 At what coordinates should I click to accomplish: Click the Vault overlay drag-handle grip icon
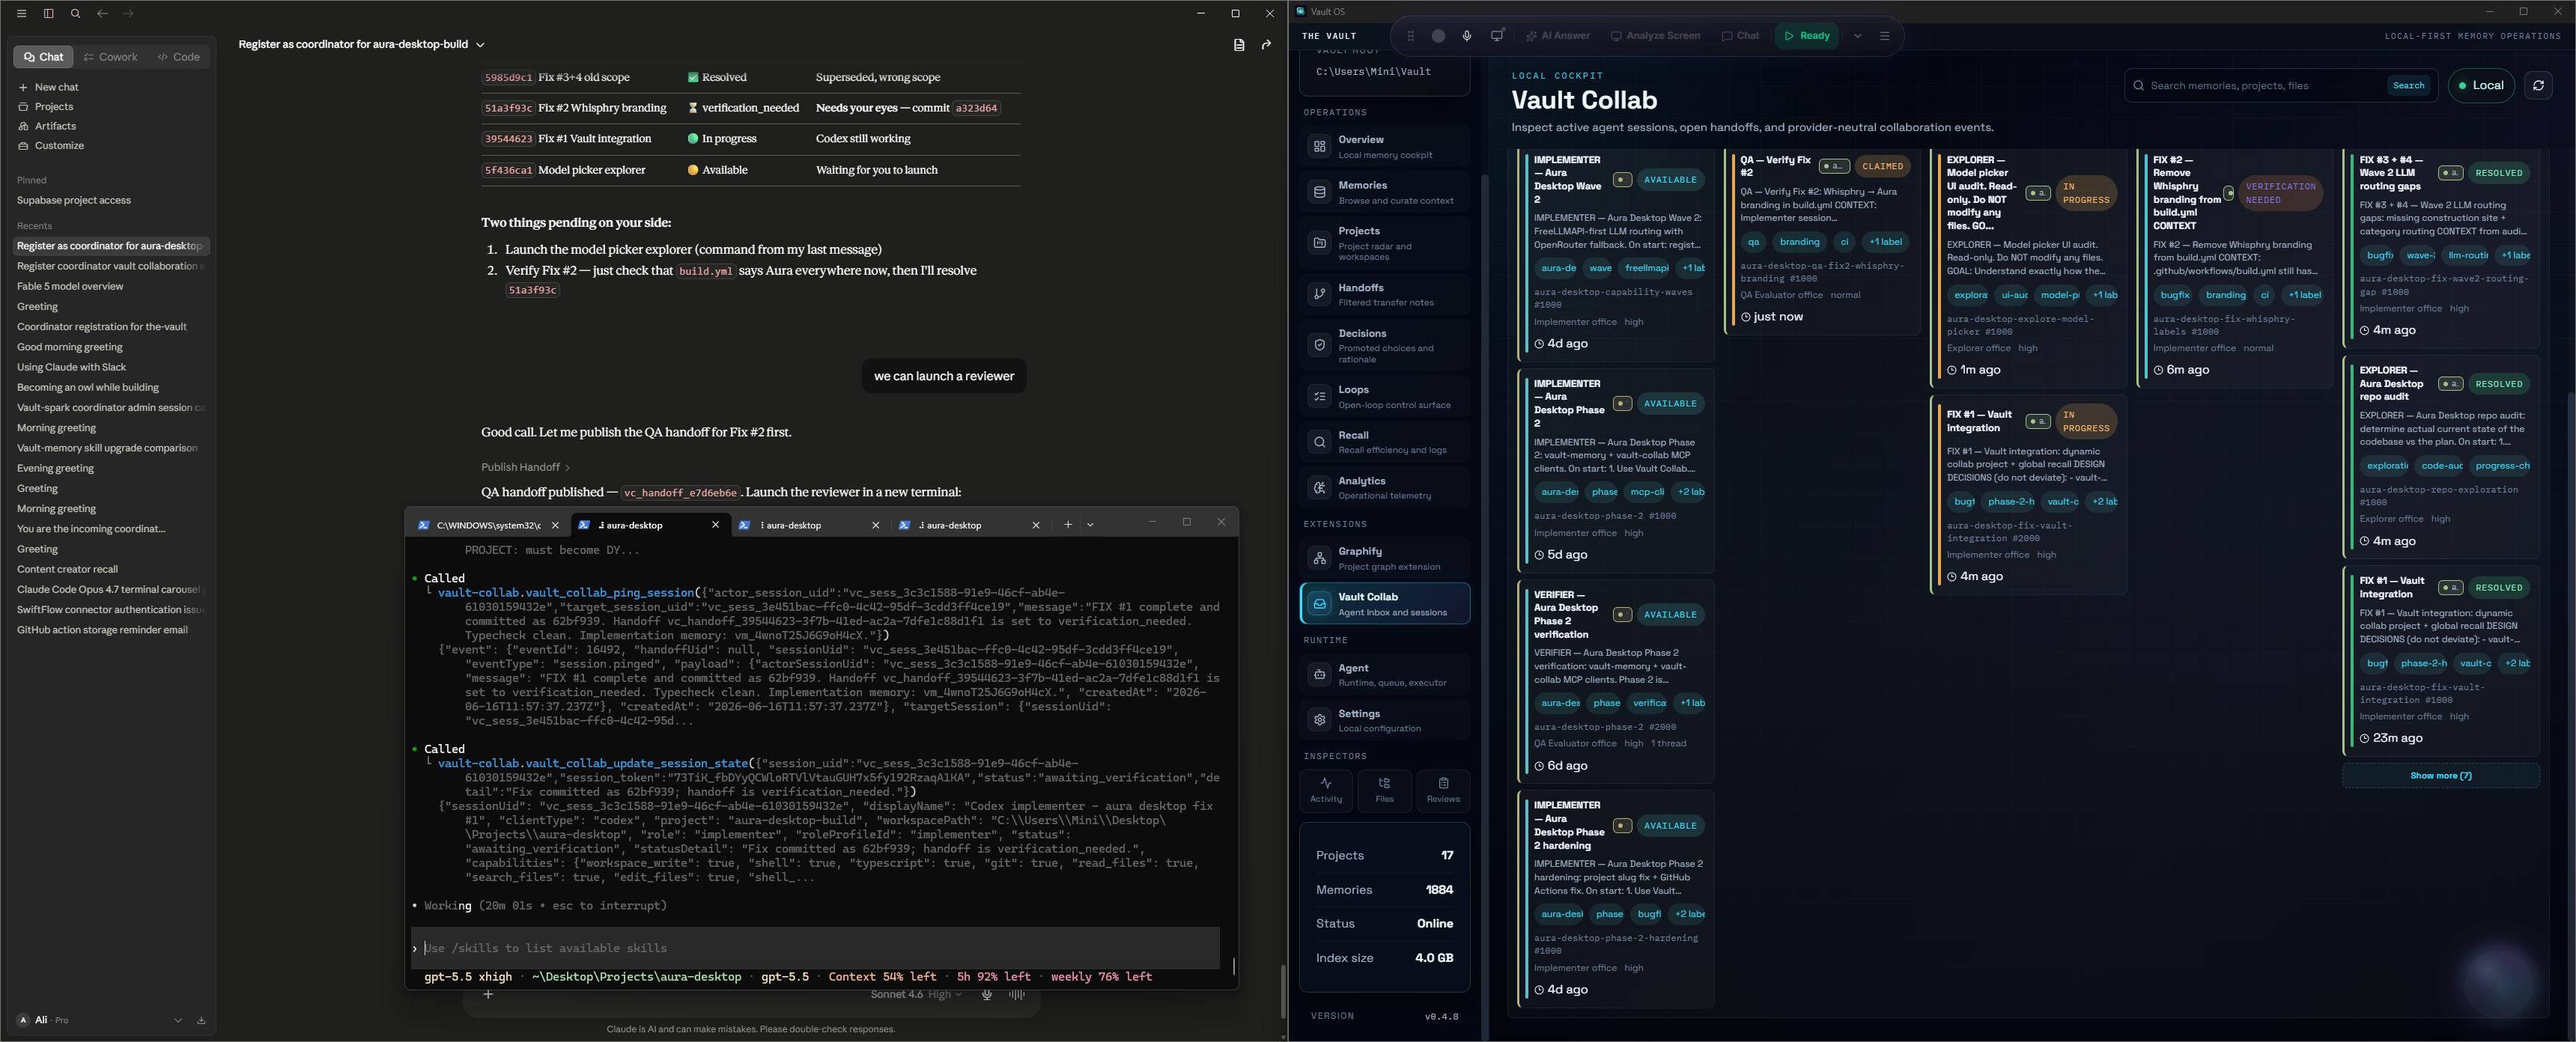[1410, 36]
